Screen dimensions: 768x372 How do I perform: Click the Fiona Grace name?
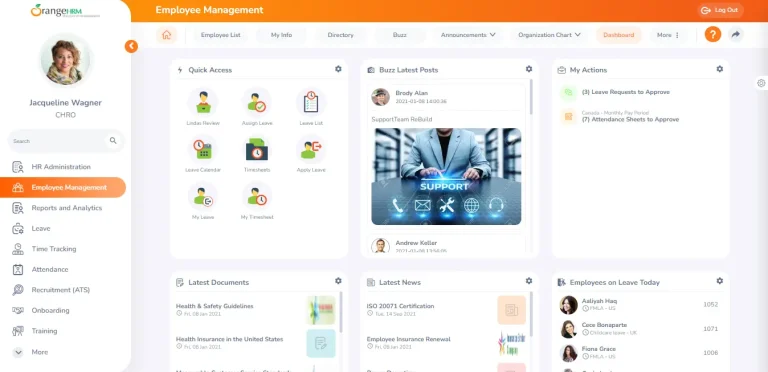(x=599, y=349)
